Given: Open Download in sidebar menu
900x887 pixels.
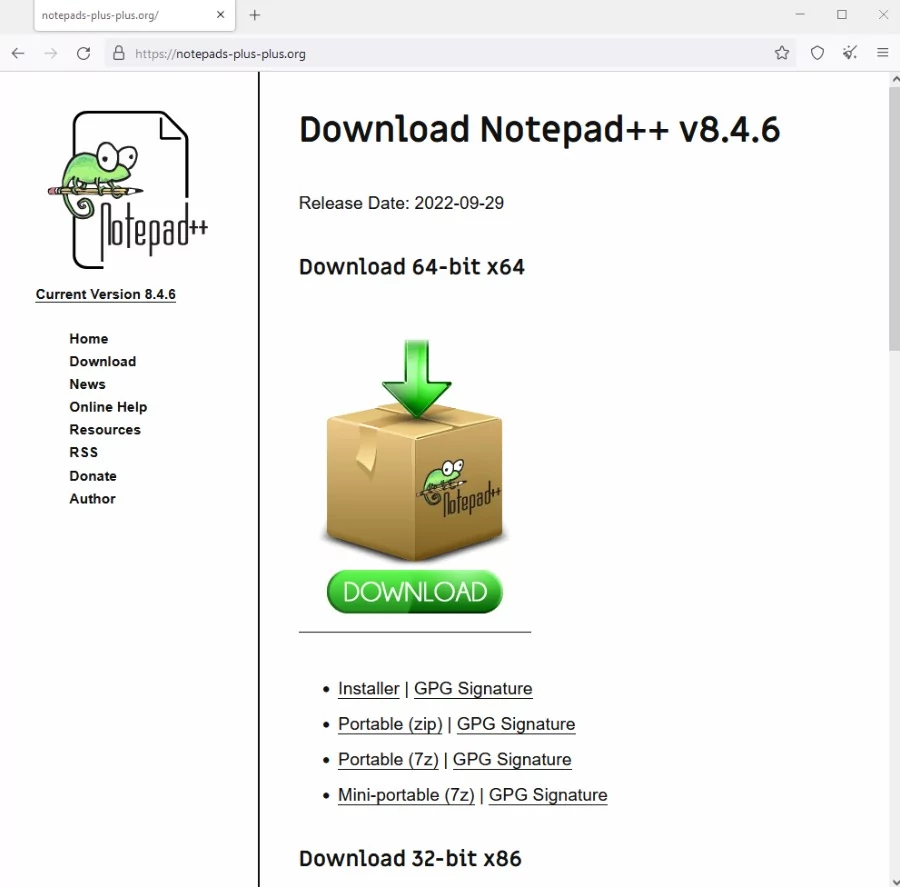Looking at the screenshot, I should tap(103, 361).
